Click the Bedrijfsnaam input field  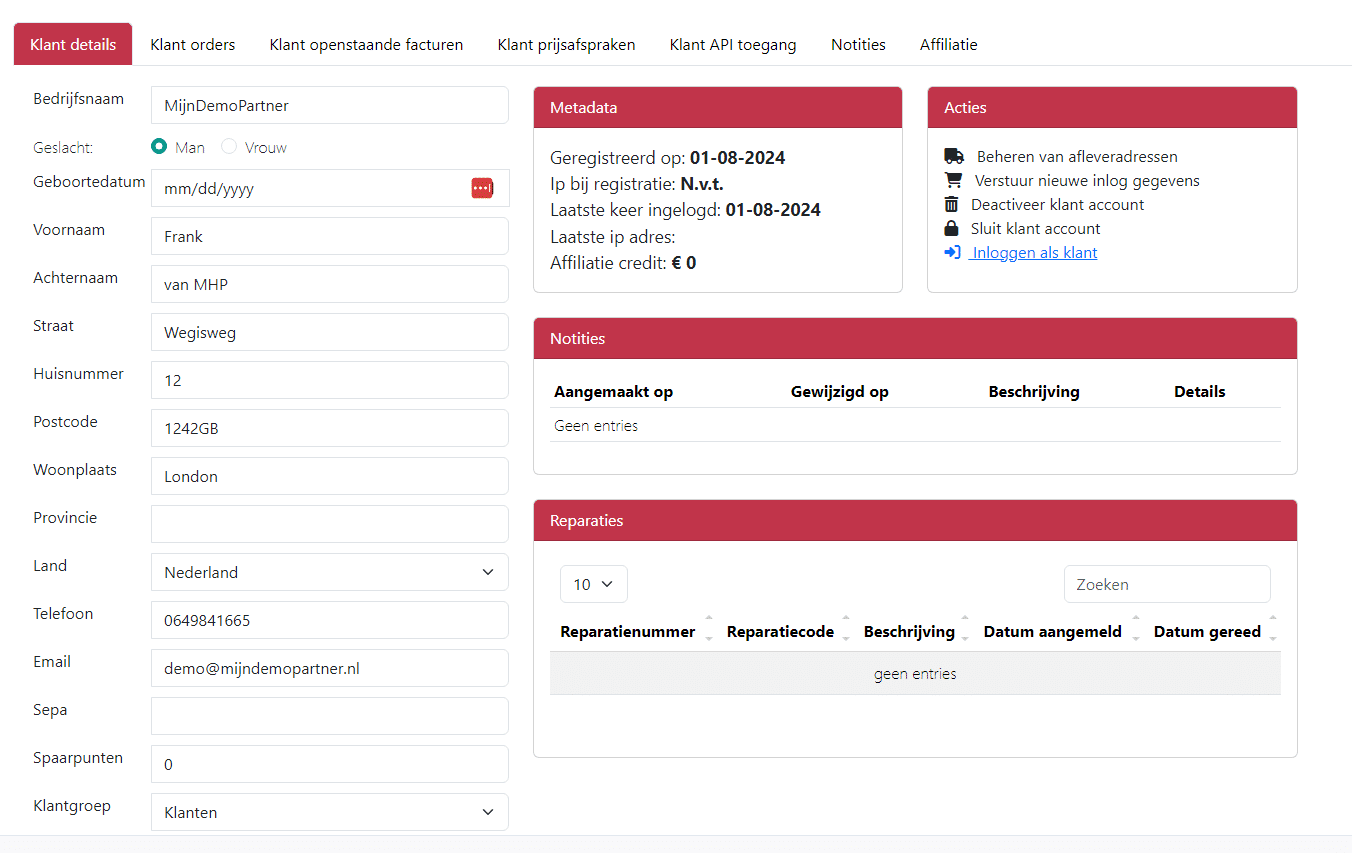point(330,105)
